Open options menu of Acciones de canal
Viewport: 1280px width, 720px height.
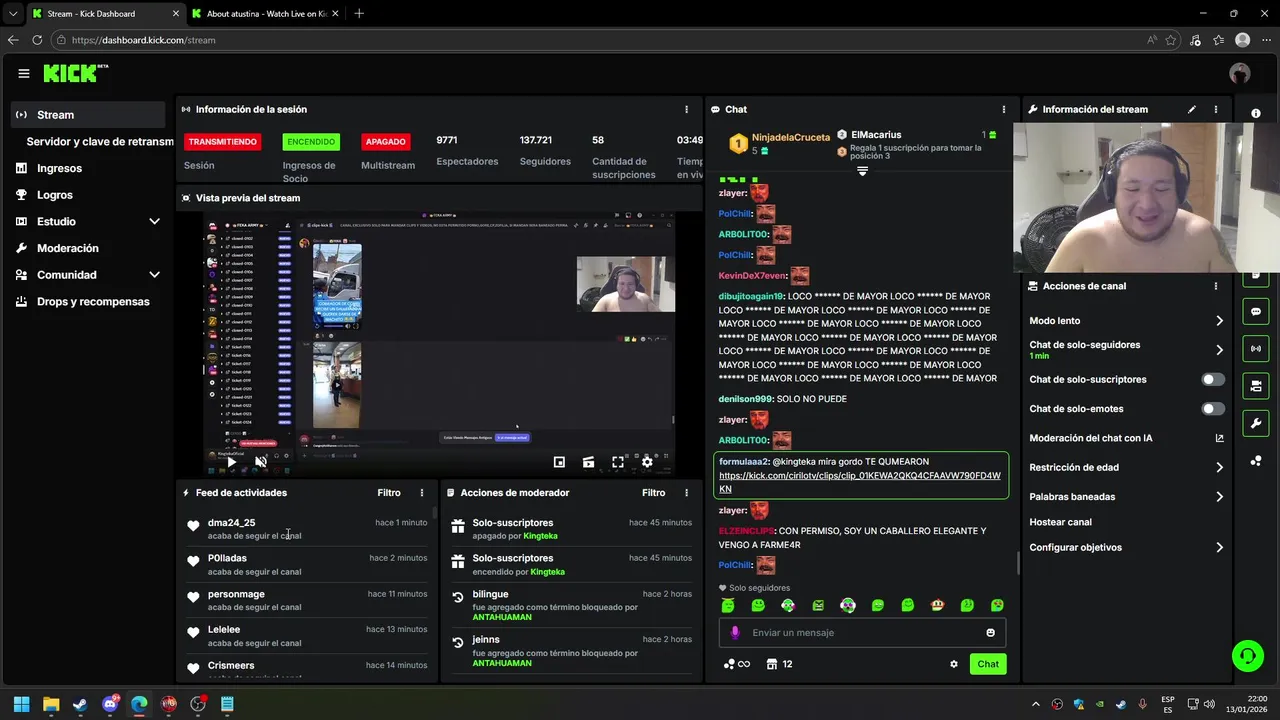coord(1216,286)
